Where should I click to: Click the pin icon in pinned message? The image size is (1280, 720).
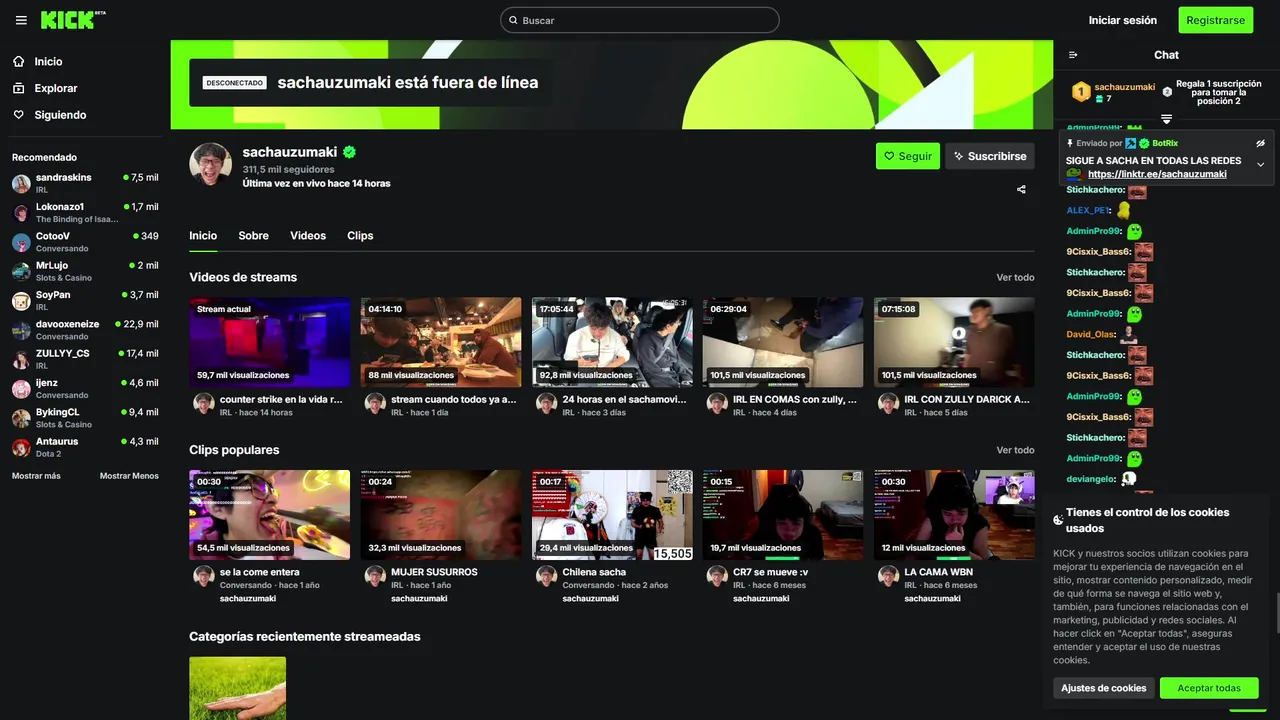(1070, 143)
